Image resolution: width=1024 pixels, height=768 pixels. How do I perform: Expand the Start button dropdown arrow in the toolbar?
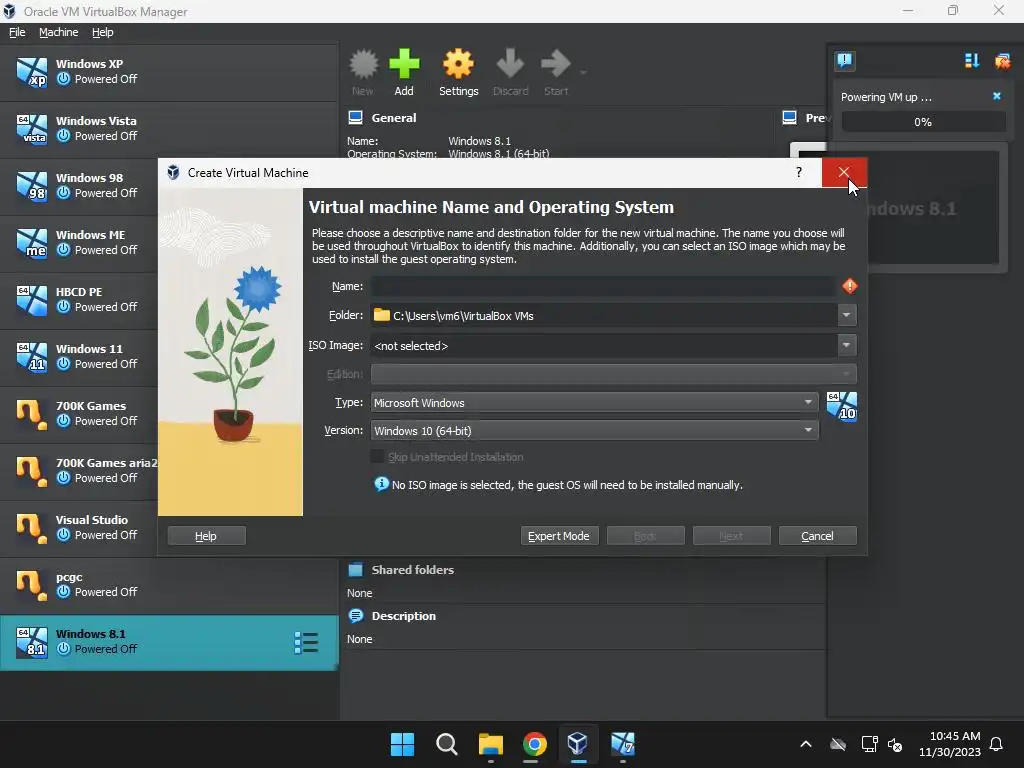point(583,72)
